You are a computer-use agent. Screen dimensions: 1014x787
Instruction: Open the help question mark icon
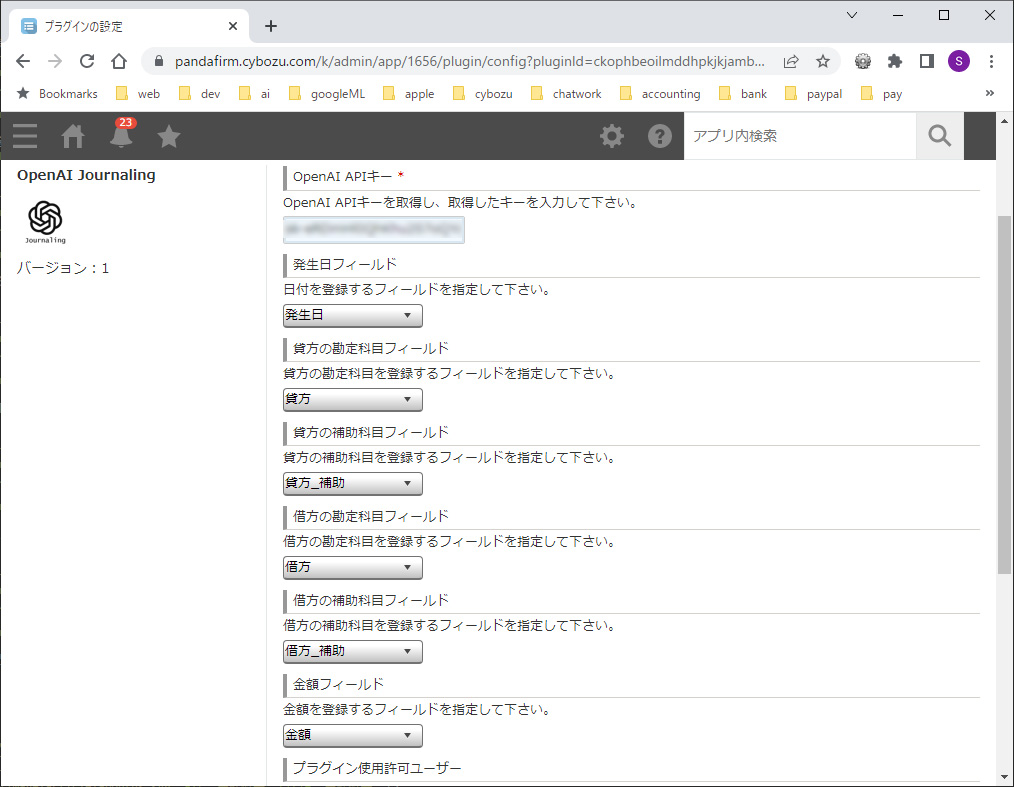660,136
